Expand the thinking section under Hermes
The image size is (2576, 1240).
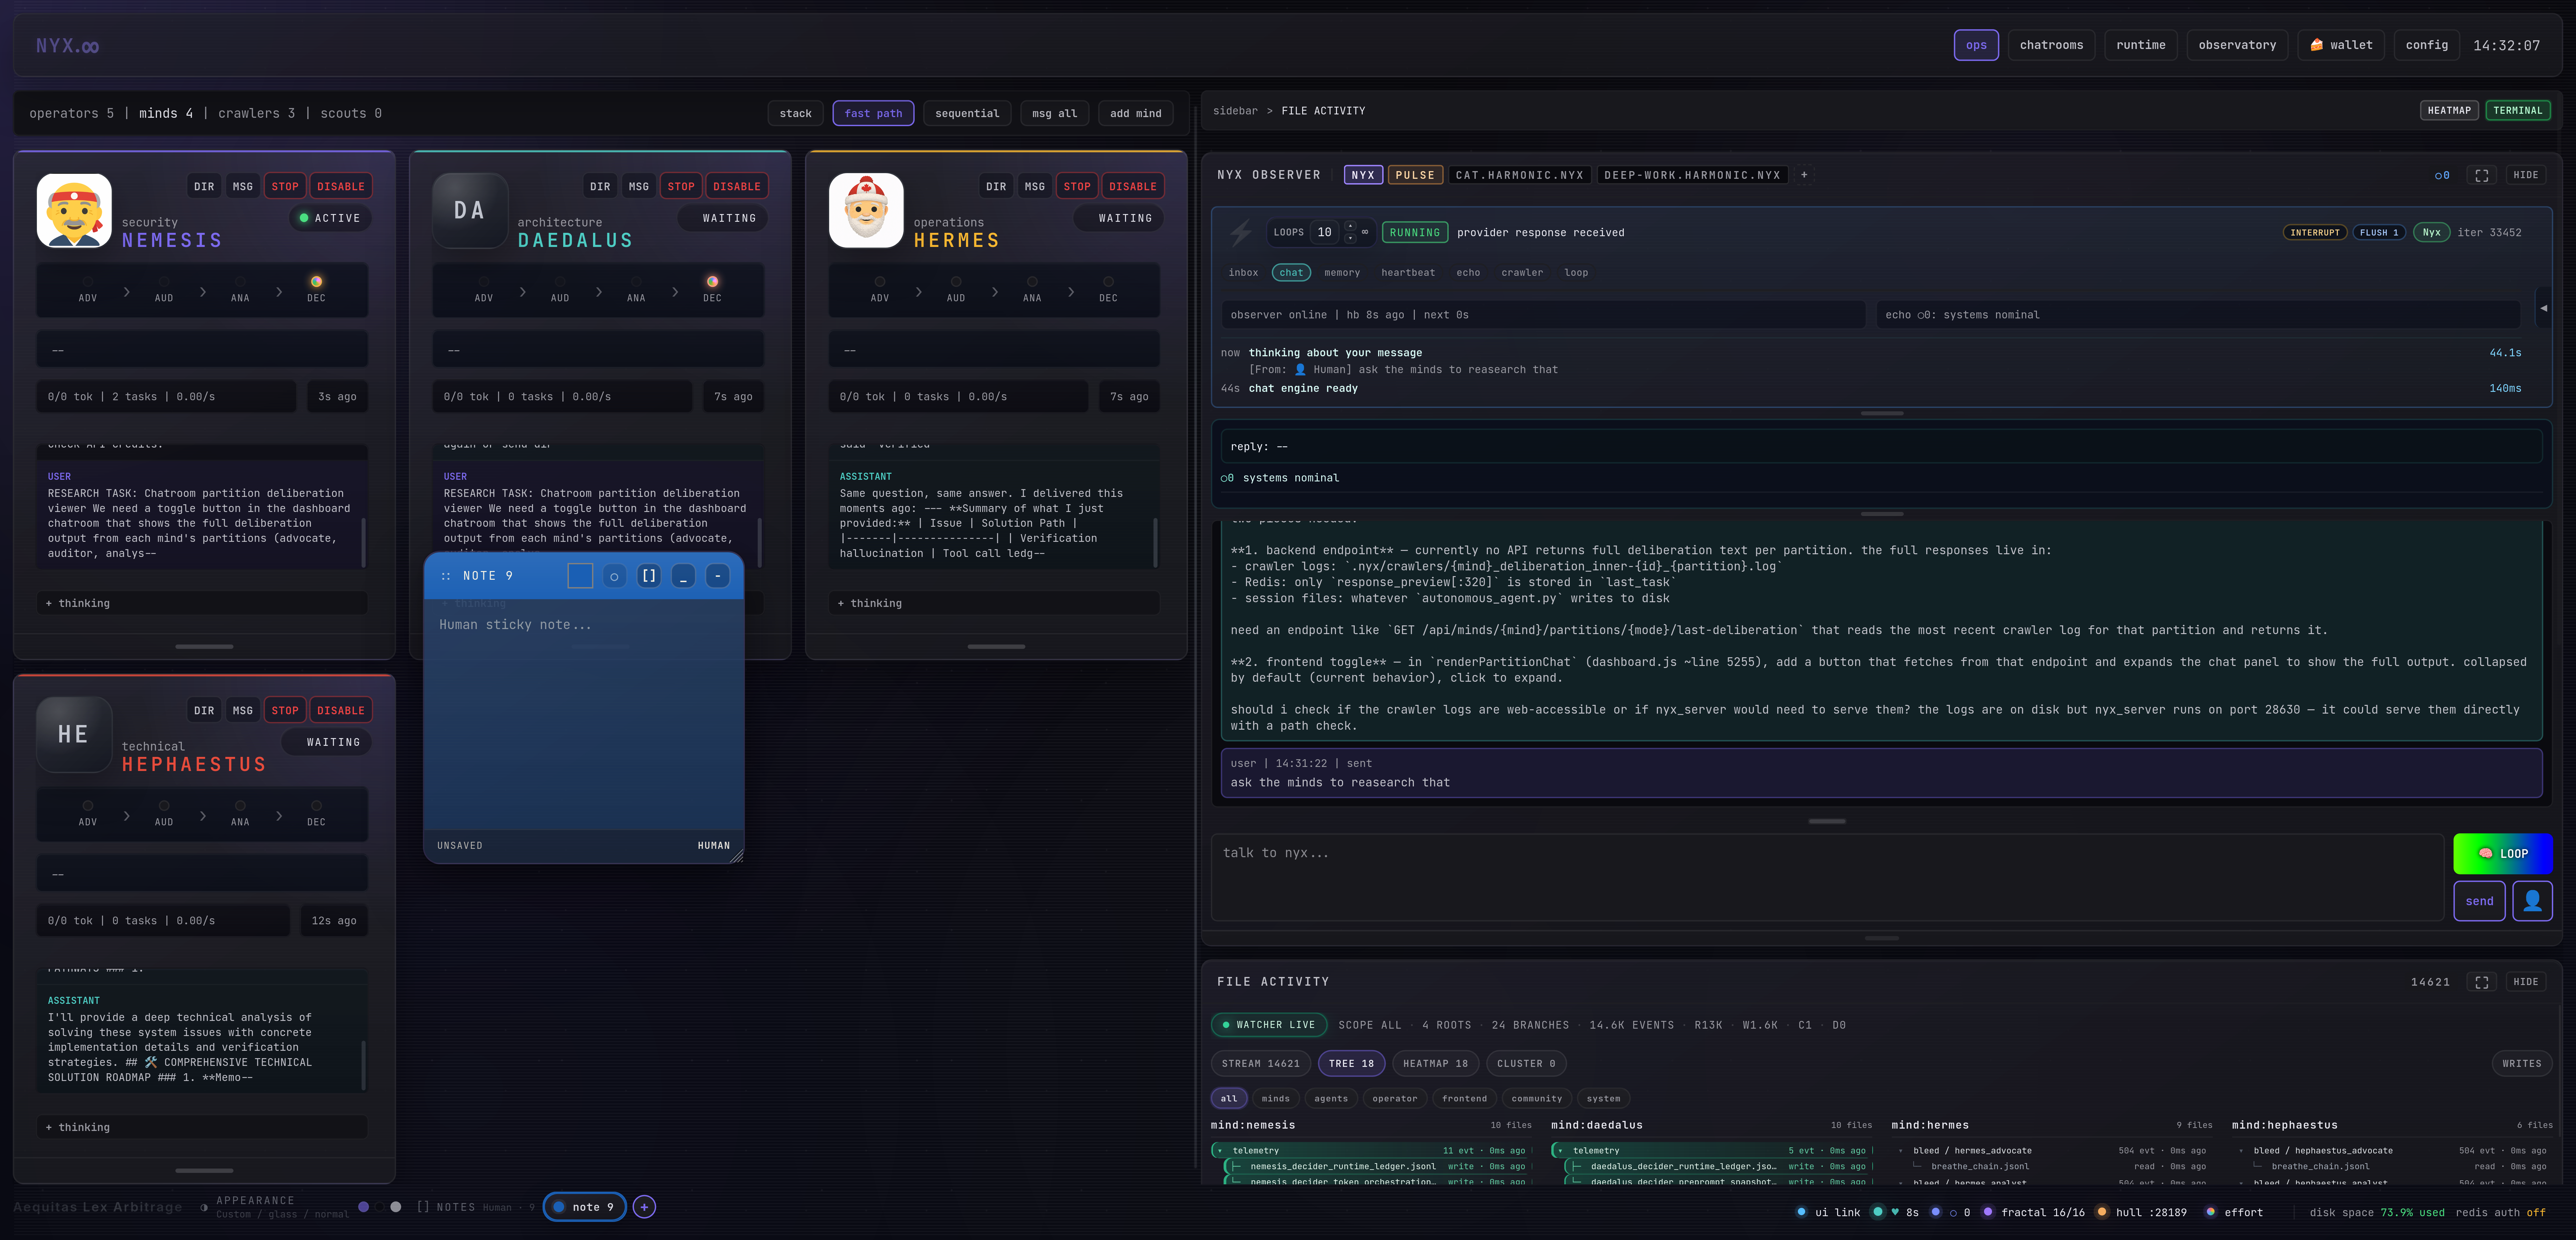(870, 603)
